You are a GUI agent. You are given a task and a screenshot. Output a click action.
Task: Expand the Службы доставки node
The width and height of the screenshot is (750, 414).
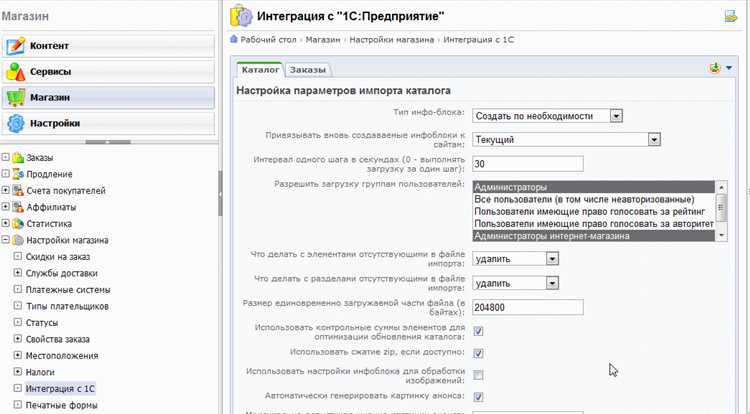tap(18, 272)
